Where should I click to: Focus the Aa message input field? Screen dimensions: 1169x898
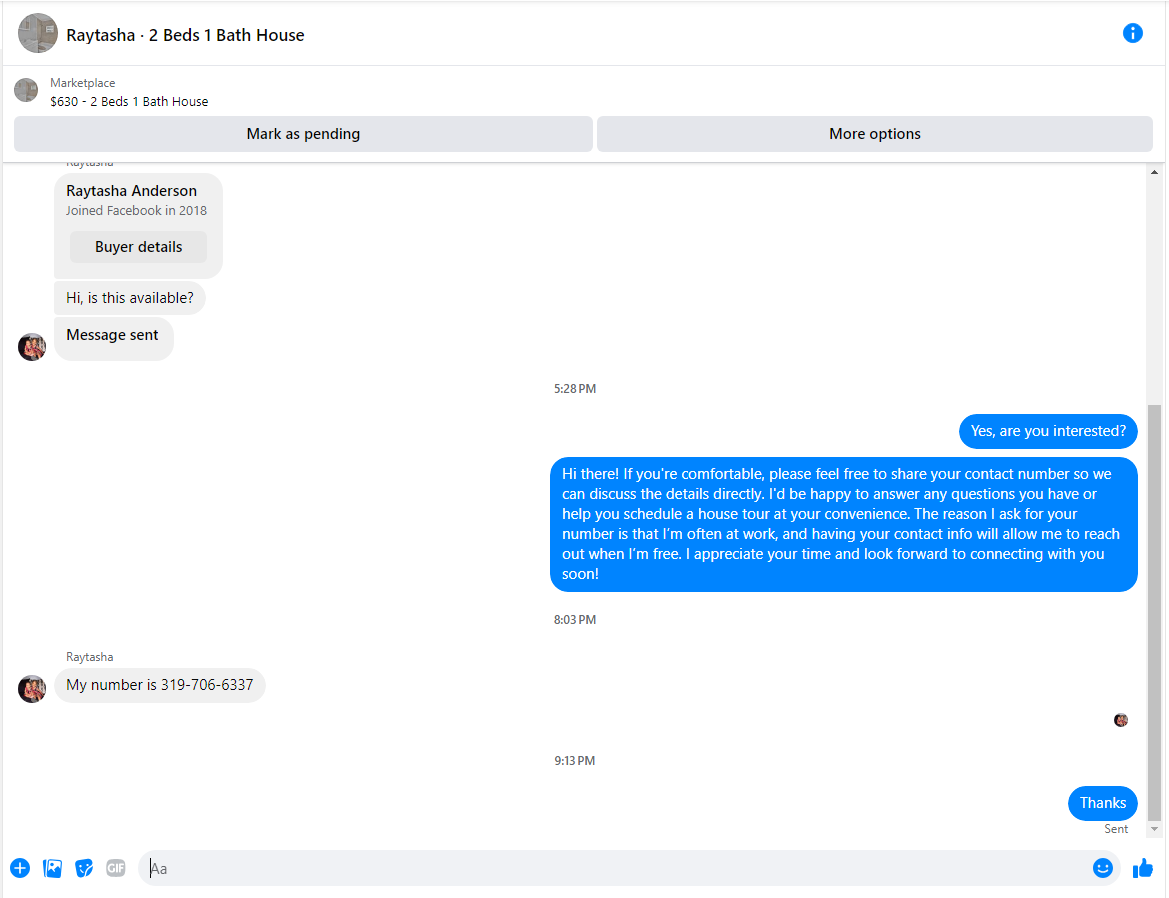617,868
